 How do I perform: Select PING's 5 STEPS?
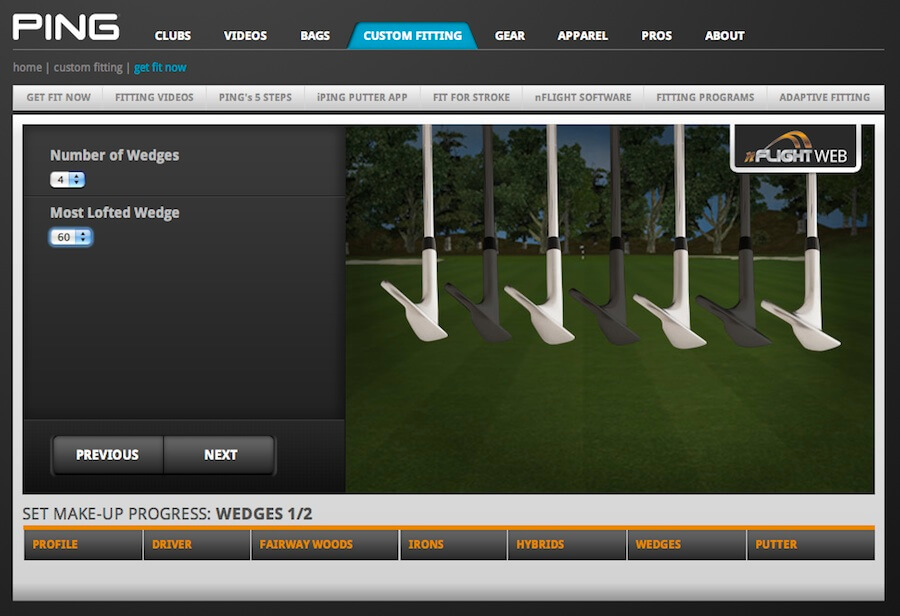coord(255,97)
